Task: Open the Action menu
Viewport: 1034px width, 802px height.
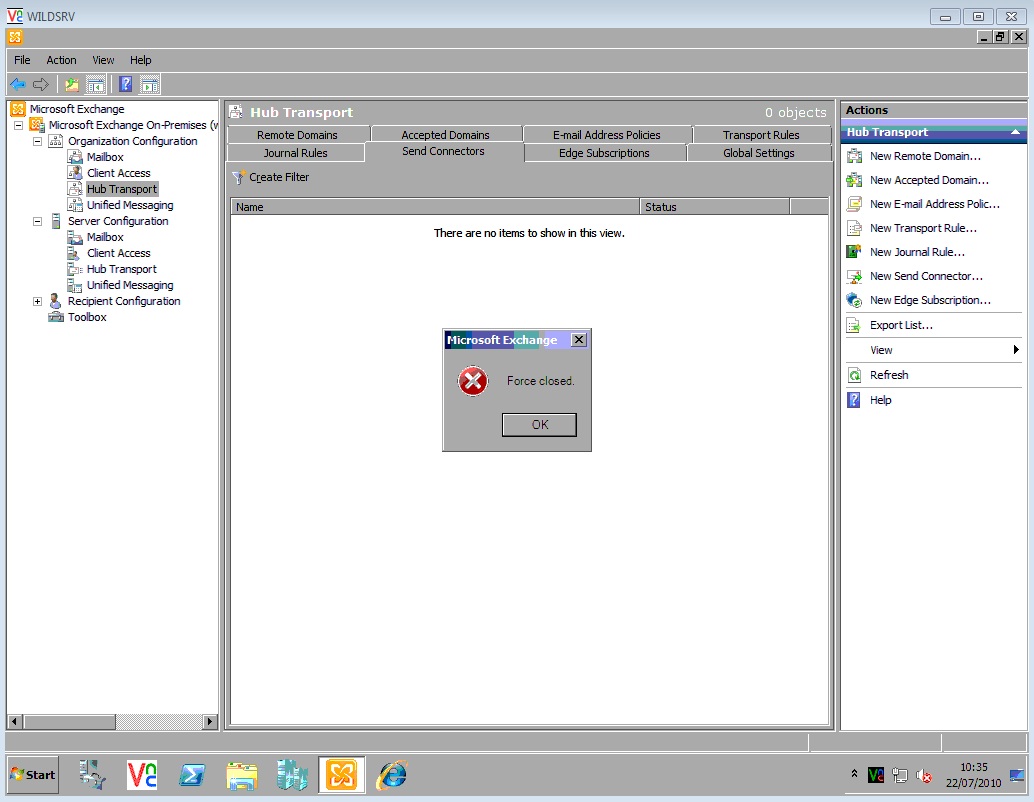Action: click(x=61, y=60)
